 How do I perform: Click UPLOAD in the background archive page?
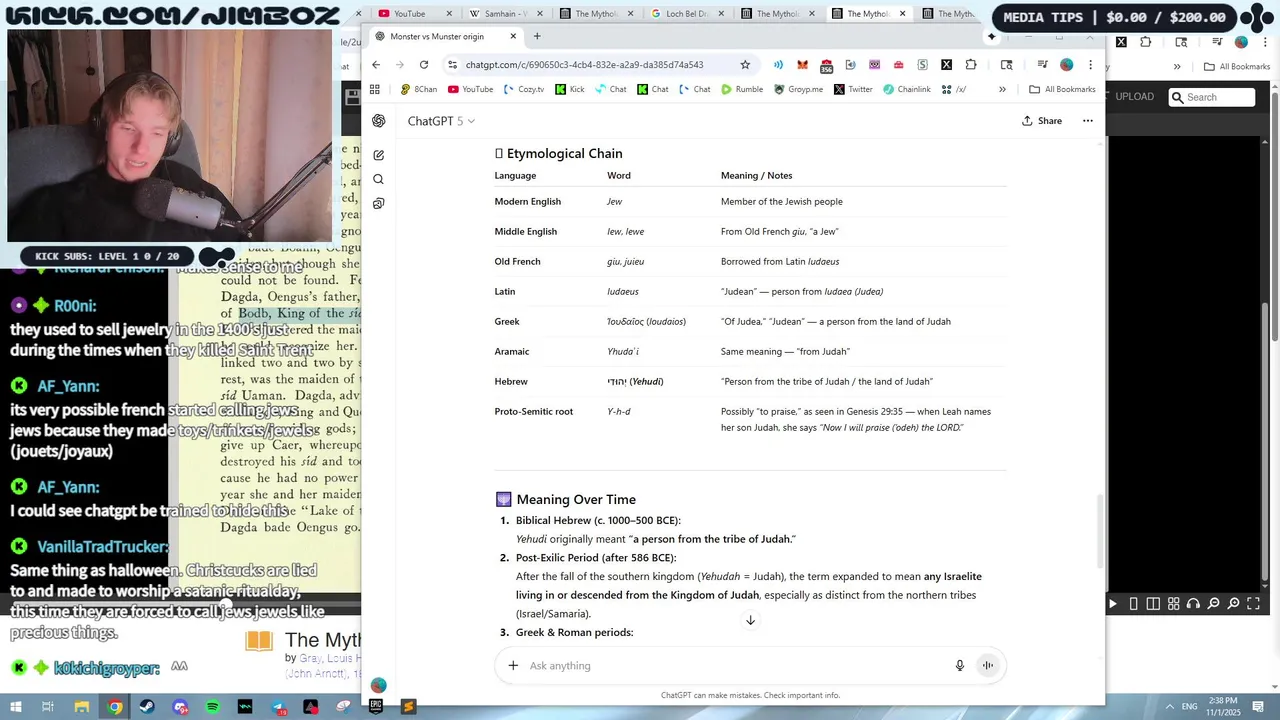[x=1134, y=97]
